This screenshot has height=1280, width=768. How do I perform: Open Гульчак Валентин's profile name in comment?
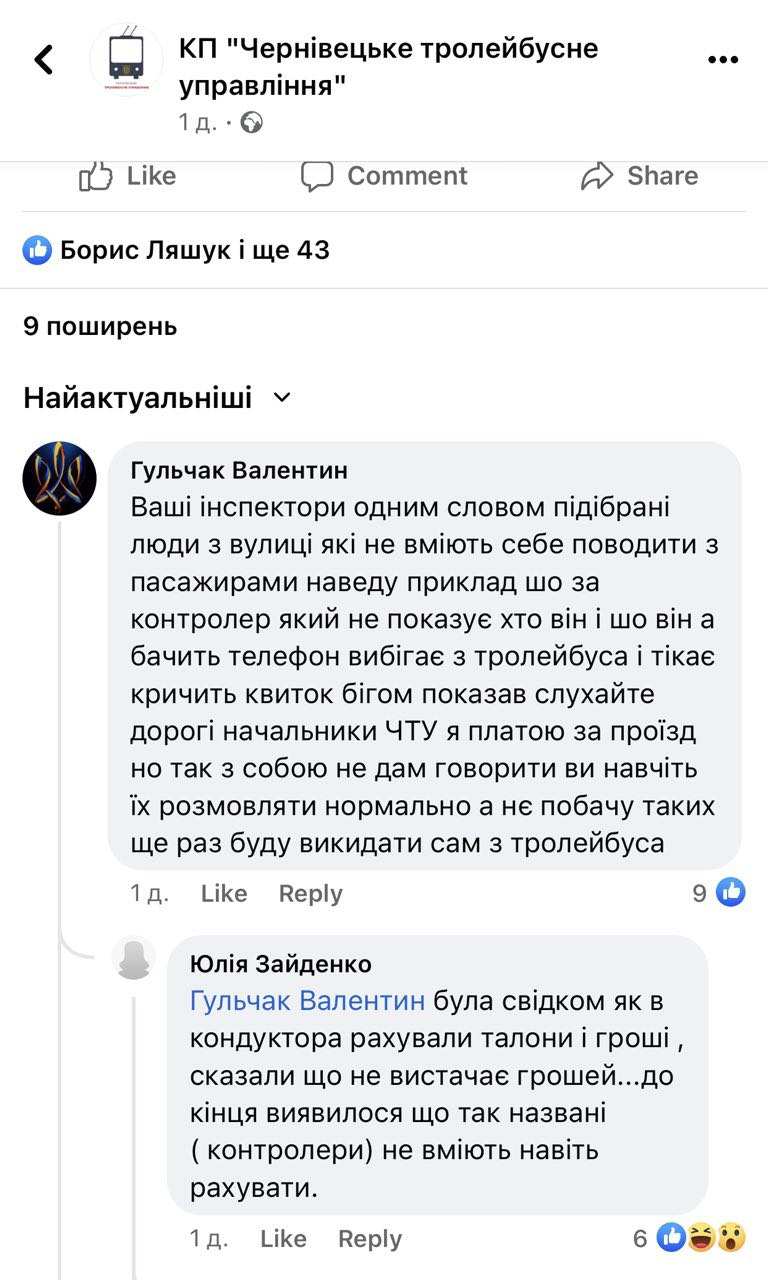(240, 471)
